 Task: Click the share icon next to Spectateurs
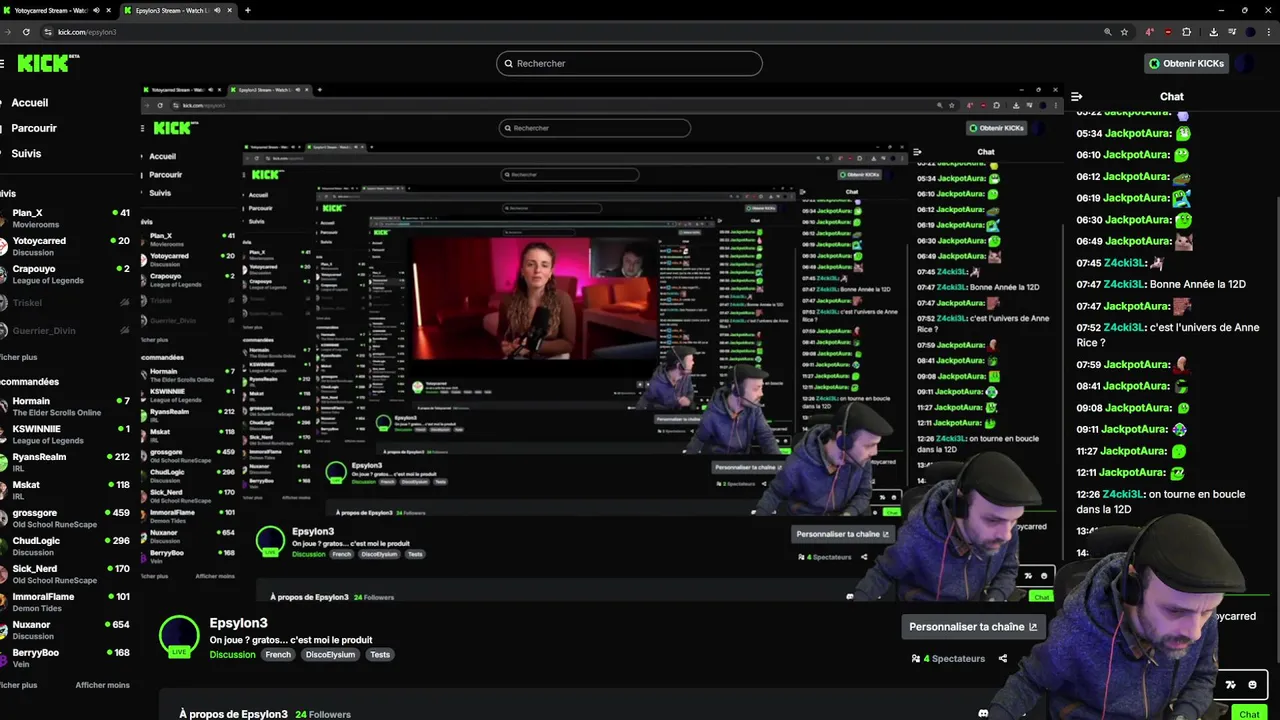click(x=1003, y=659)
